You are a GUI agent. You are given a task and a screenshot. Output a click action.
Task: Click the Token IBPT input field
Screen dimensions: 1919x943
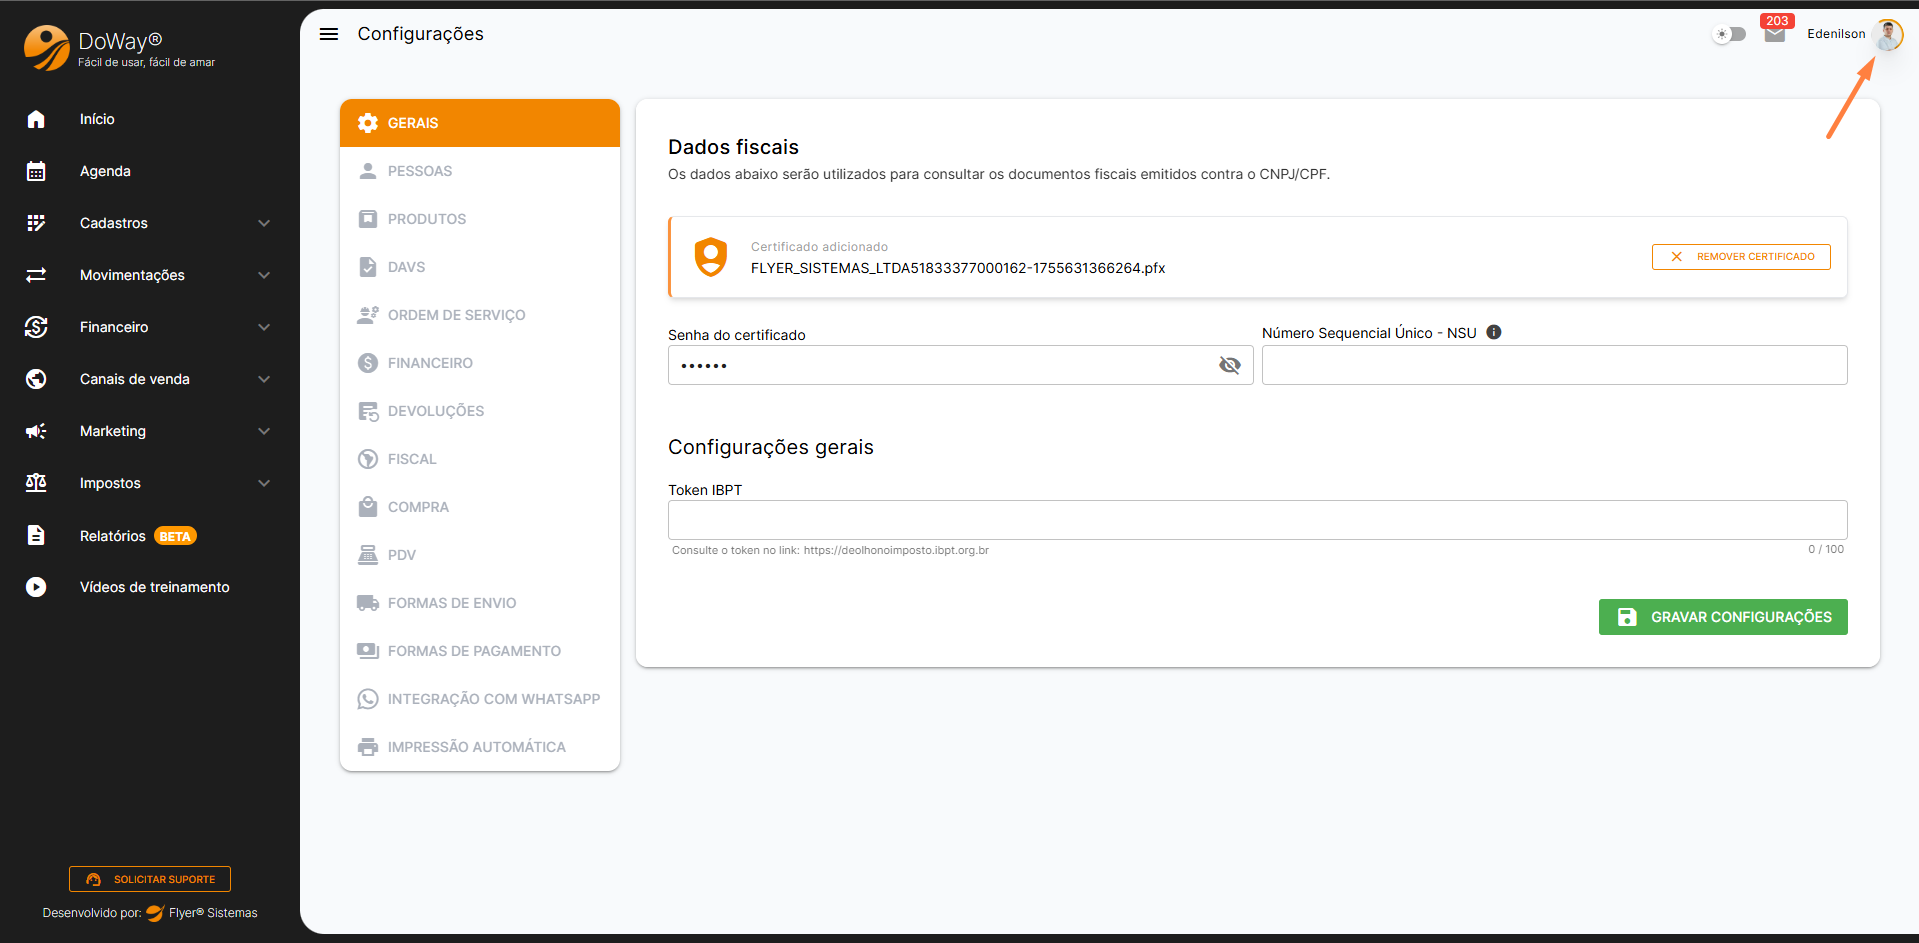pyautogui.click(x=1257, y=520)
